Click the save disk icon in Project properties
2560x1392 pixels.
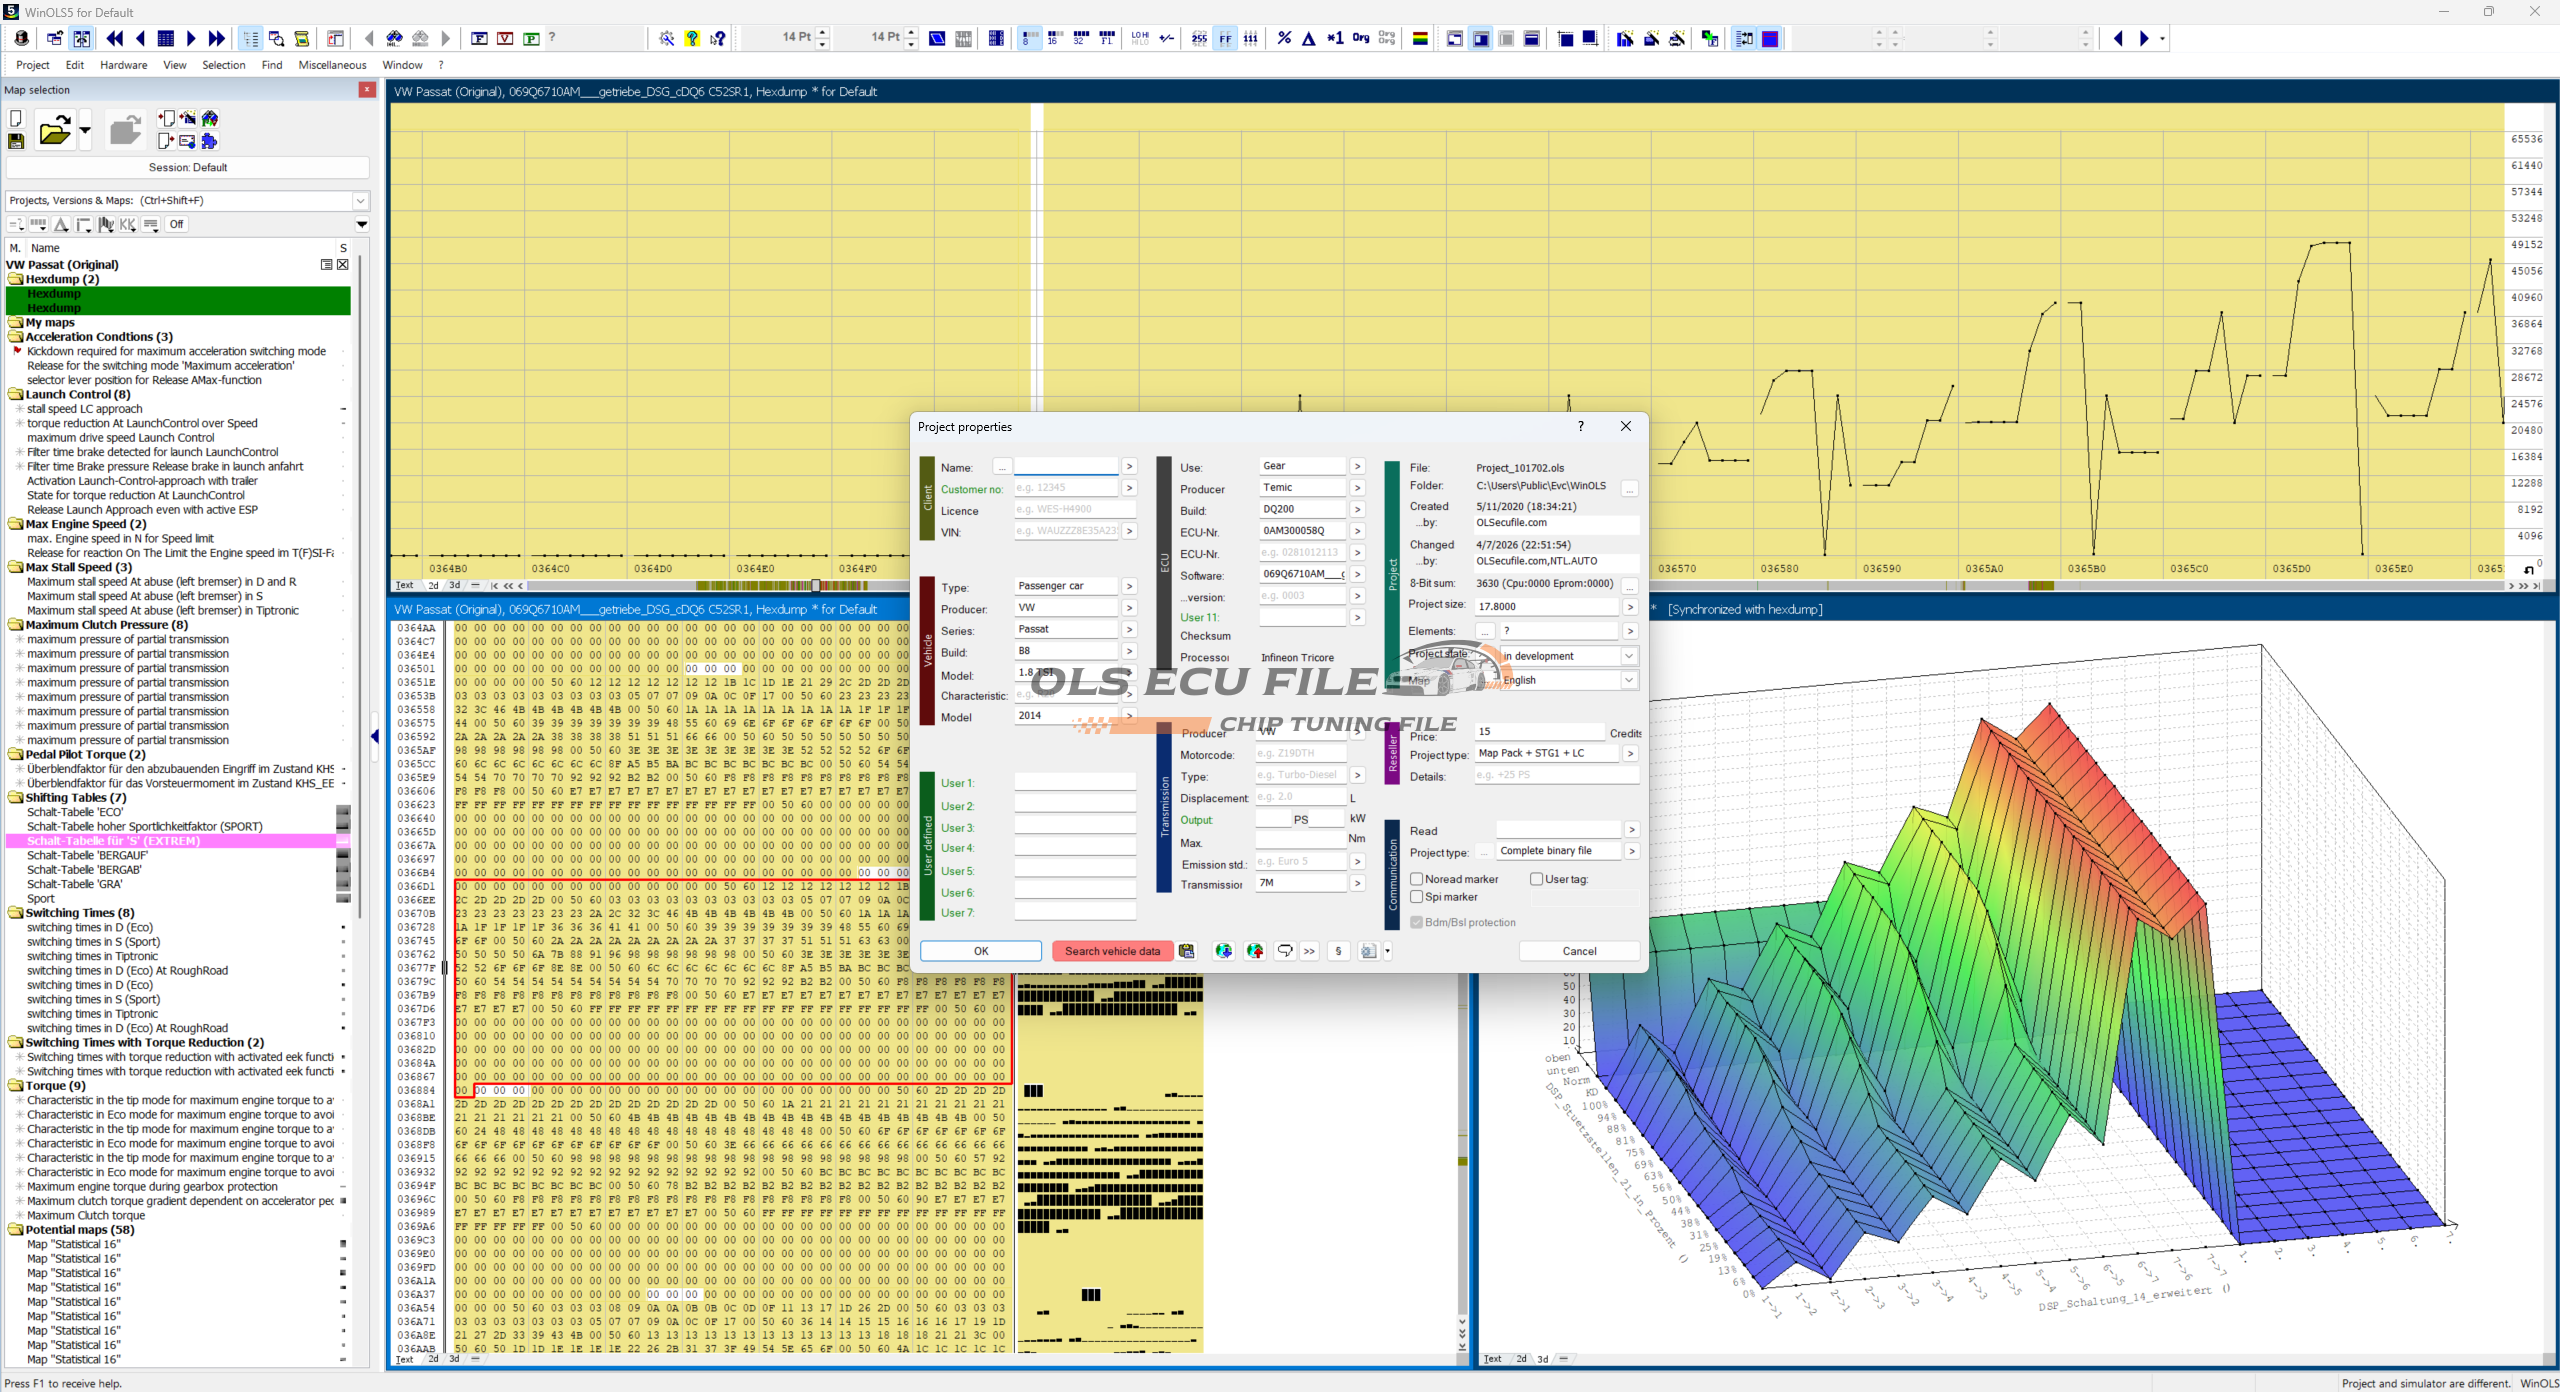[1186, 951]
